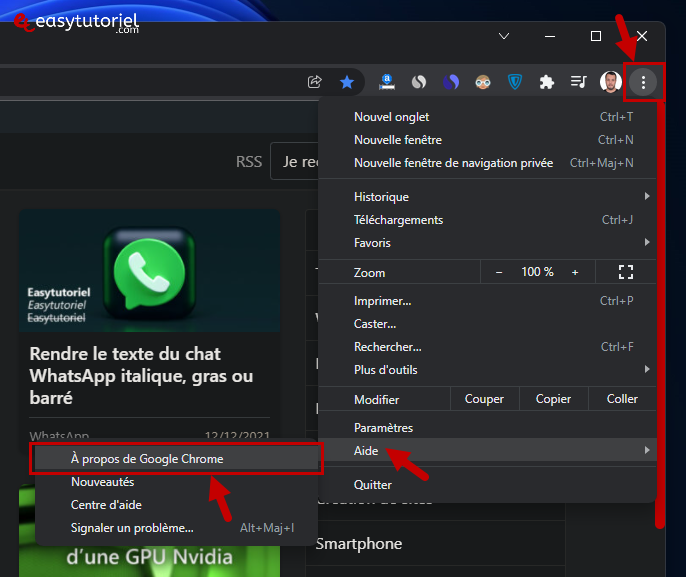Image resolution: width=686 pixels, height=577 pixels.
Task: Select Nouvel onglet menu entry
Action: coord(487,117)
